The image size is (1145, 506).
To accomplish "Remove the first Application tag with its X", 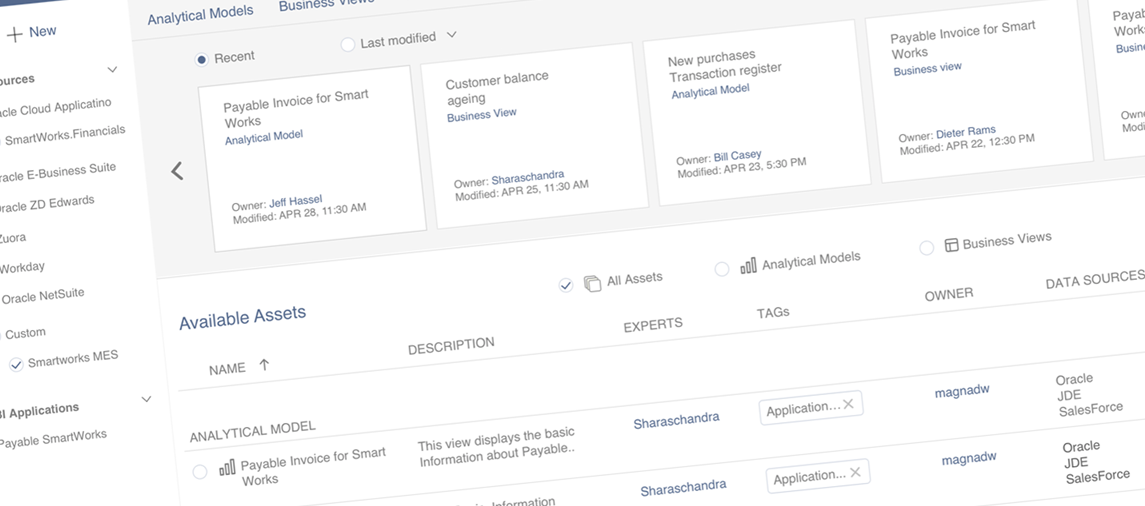I will (849, 404).
